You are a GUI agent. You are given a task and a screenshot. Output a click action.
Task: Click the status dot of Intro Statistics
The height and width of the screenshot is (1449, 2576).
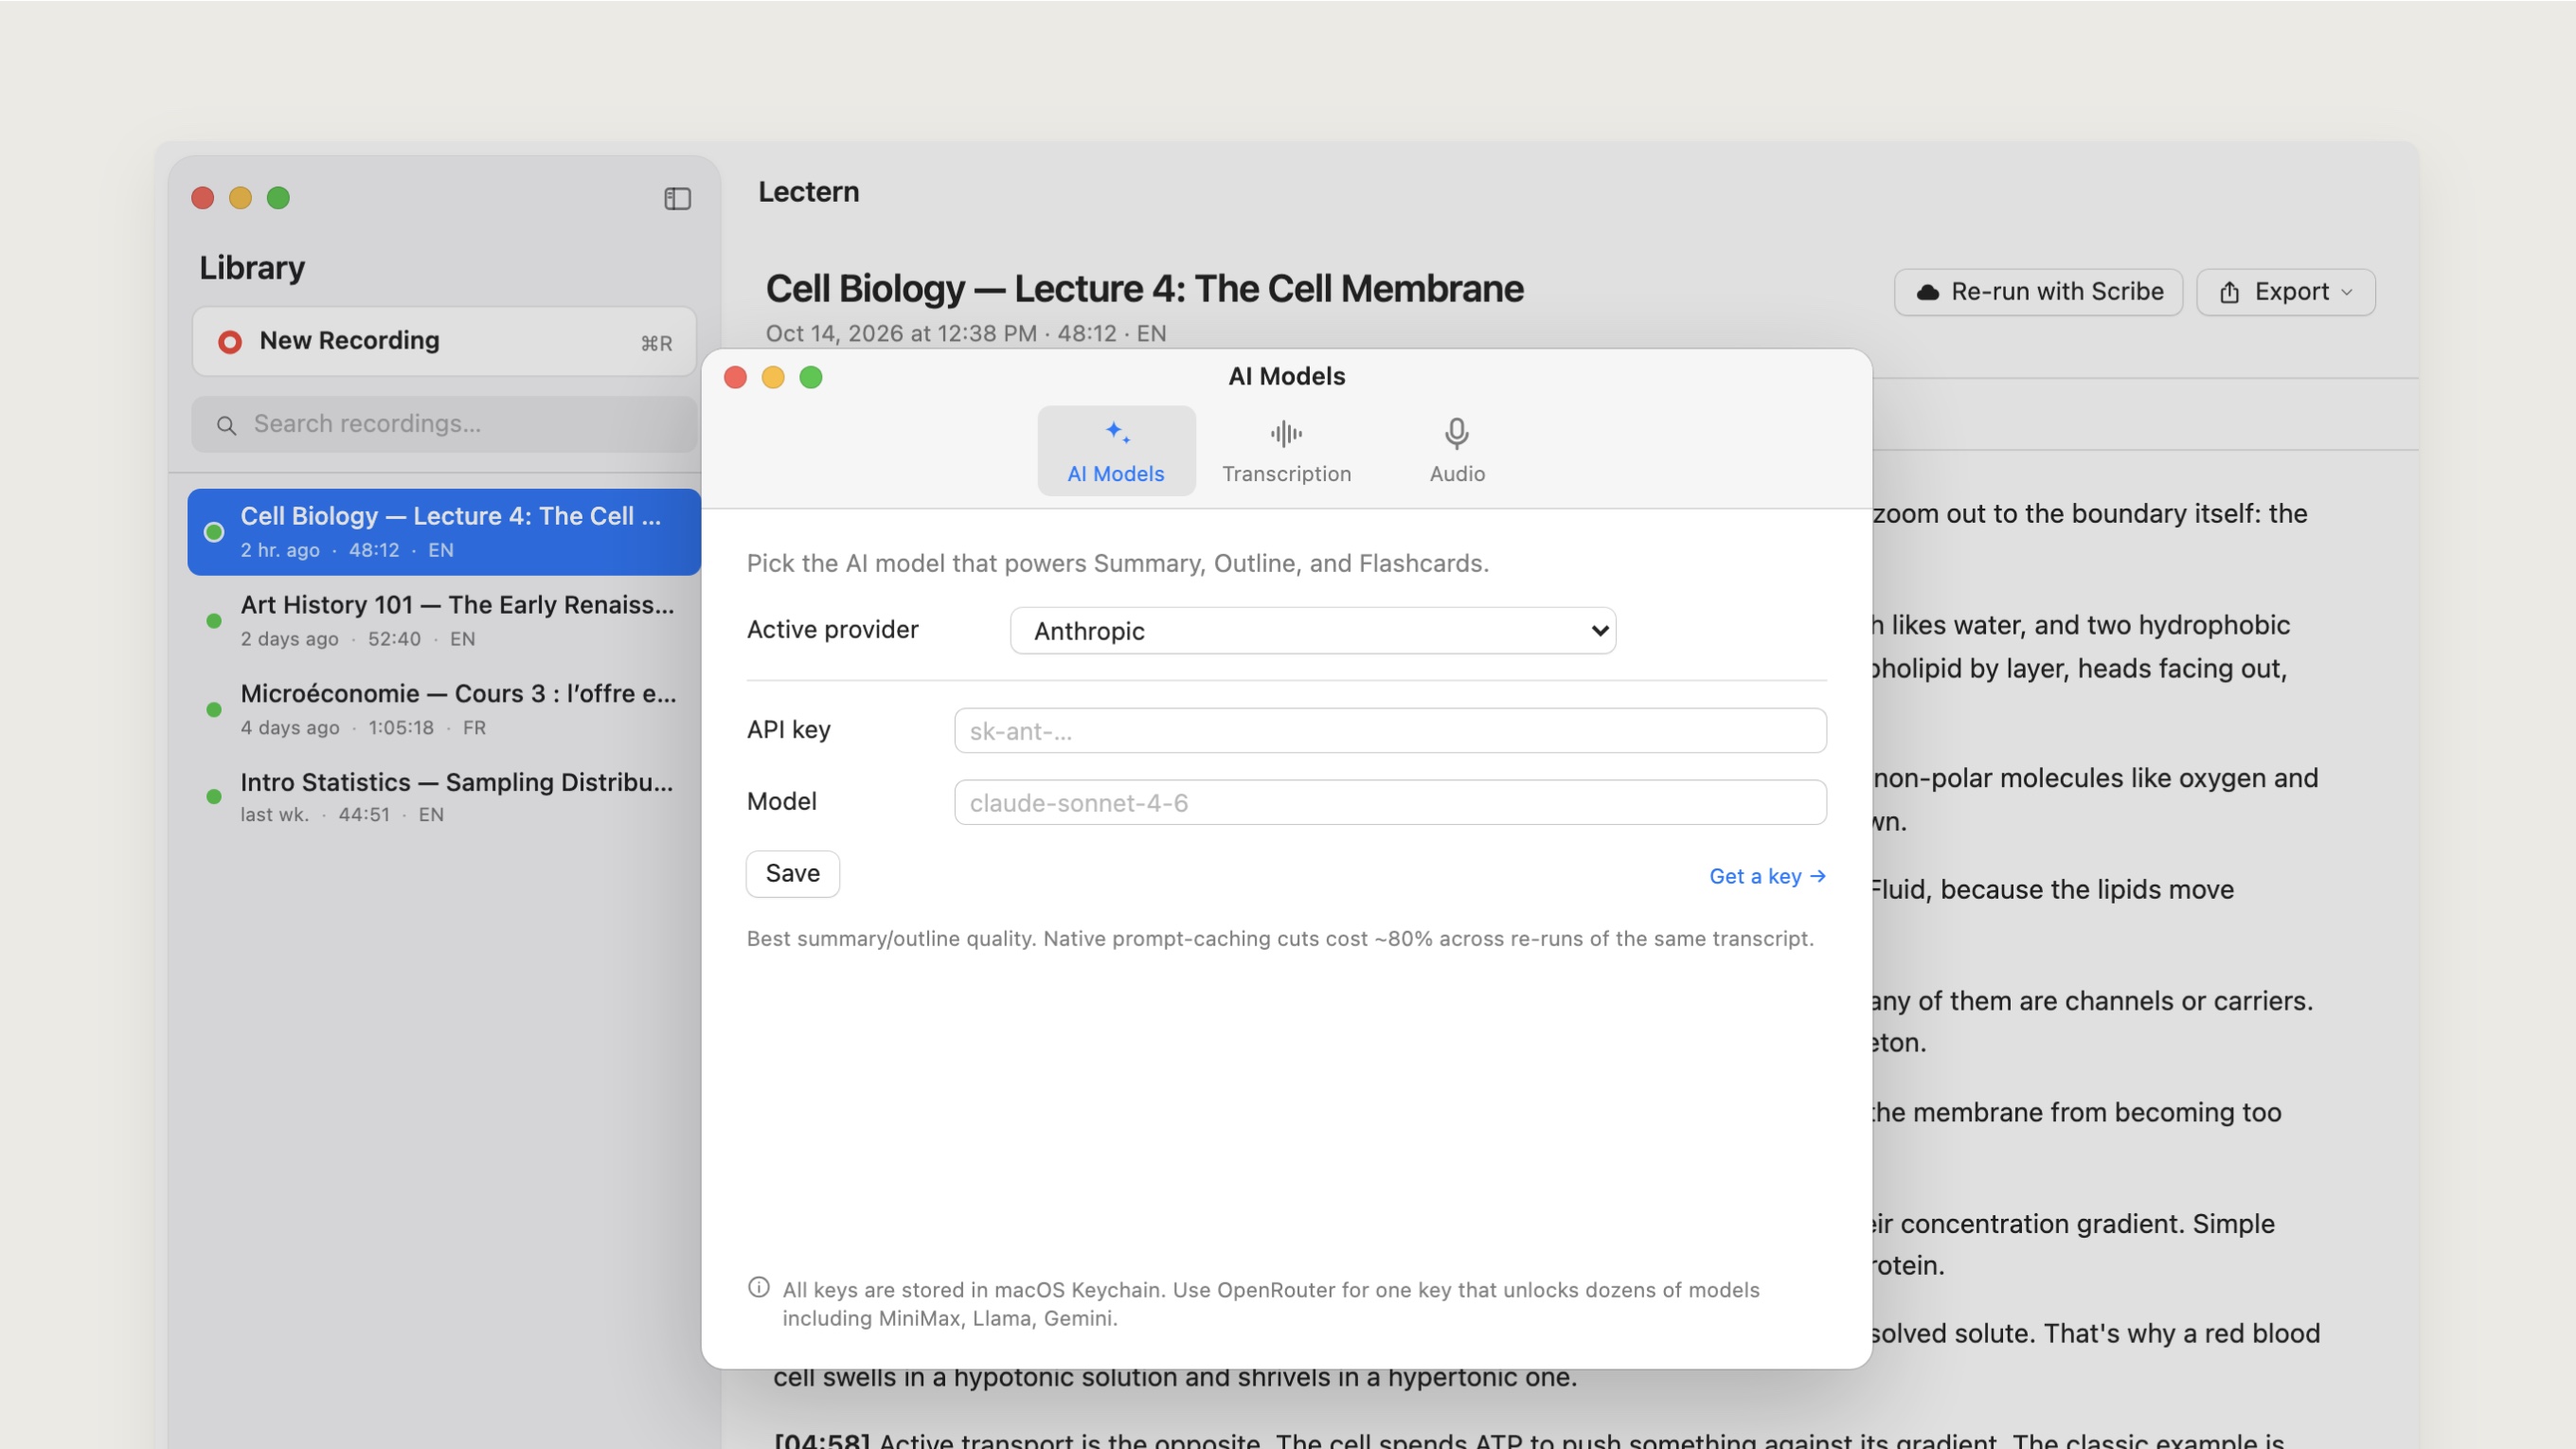213,797
